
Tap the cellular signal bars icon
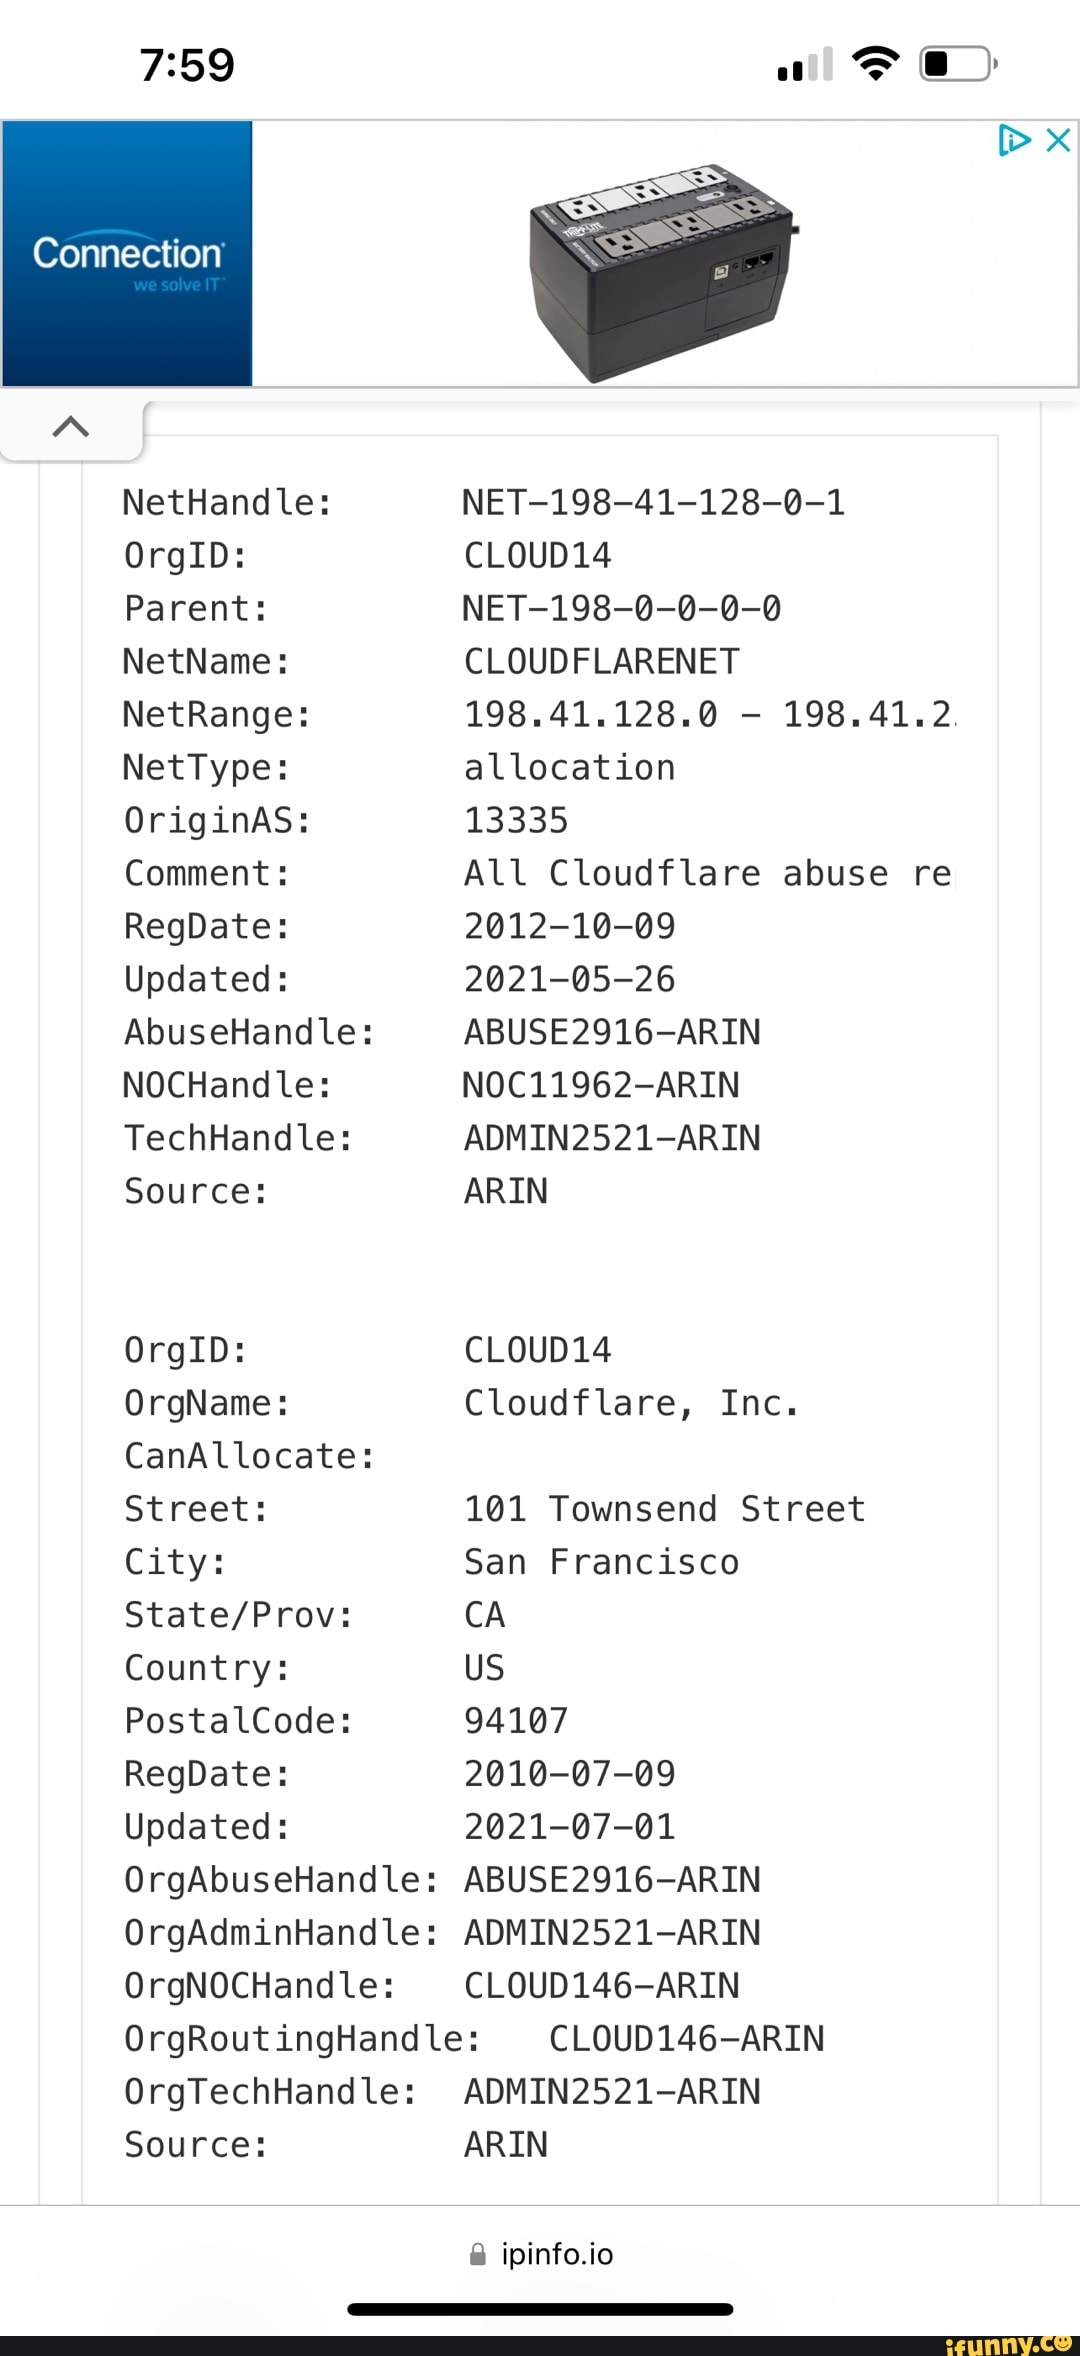point(805,66)
